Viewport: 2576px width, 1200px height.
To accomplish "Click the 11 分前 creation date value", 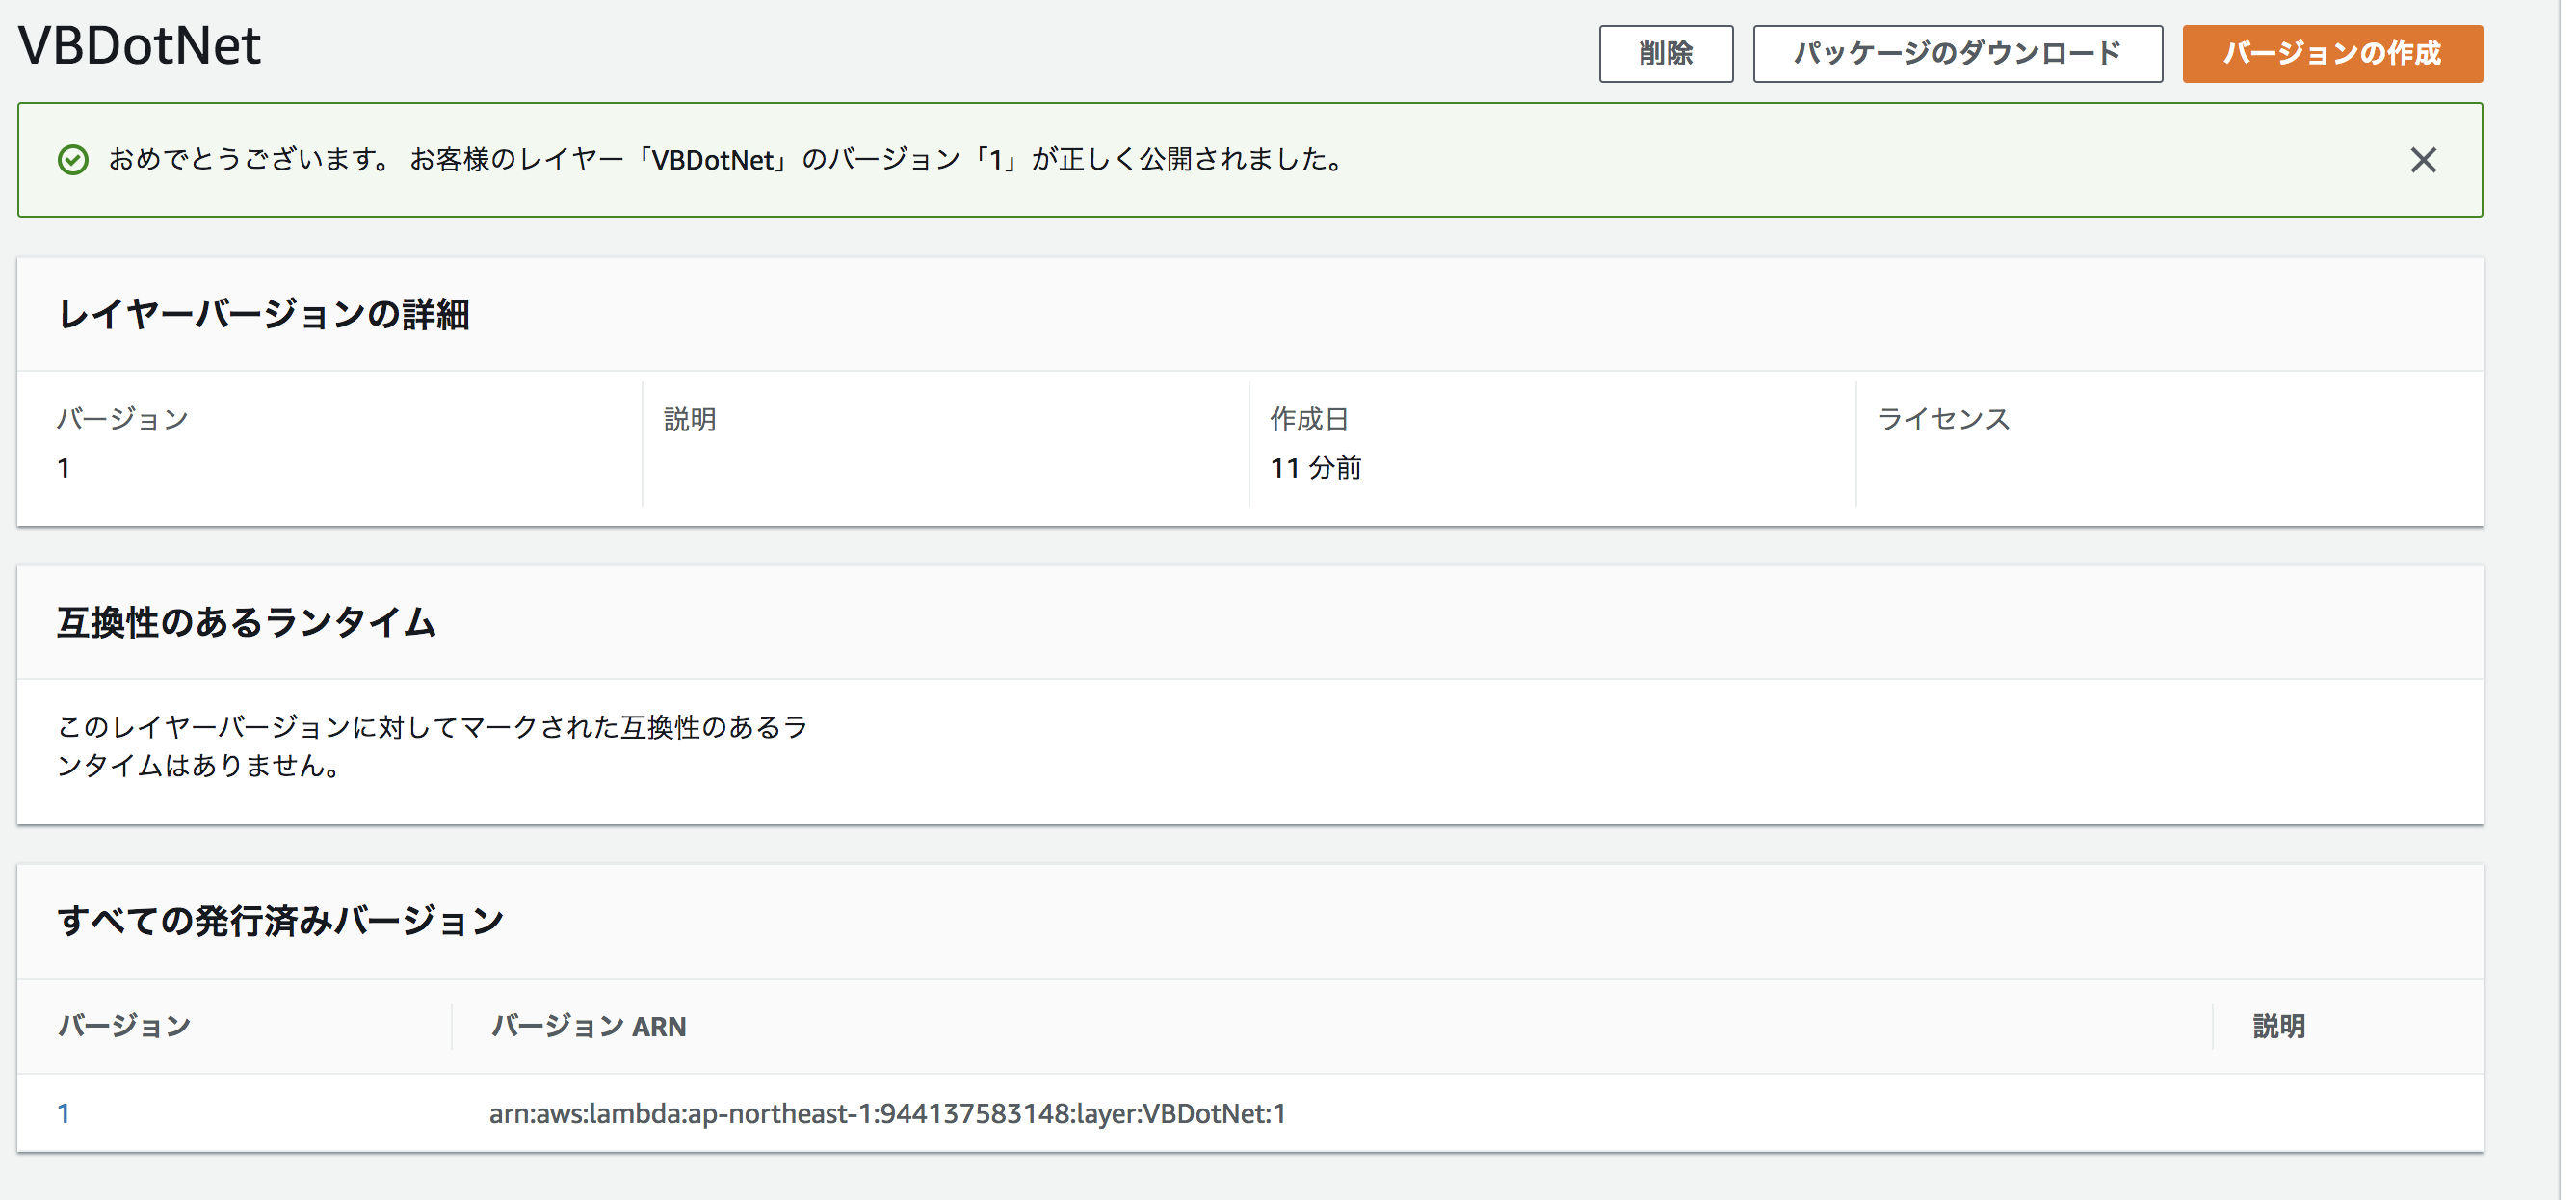I will tap(1317, 466).
